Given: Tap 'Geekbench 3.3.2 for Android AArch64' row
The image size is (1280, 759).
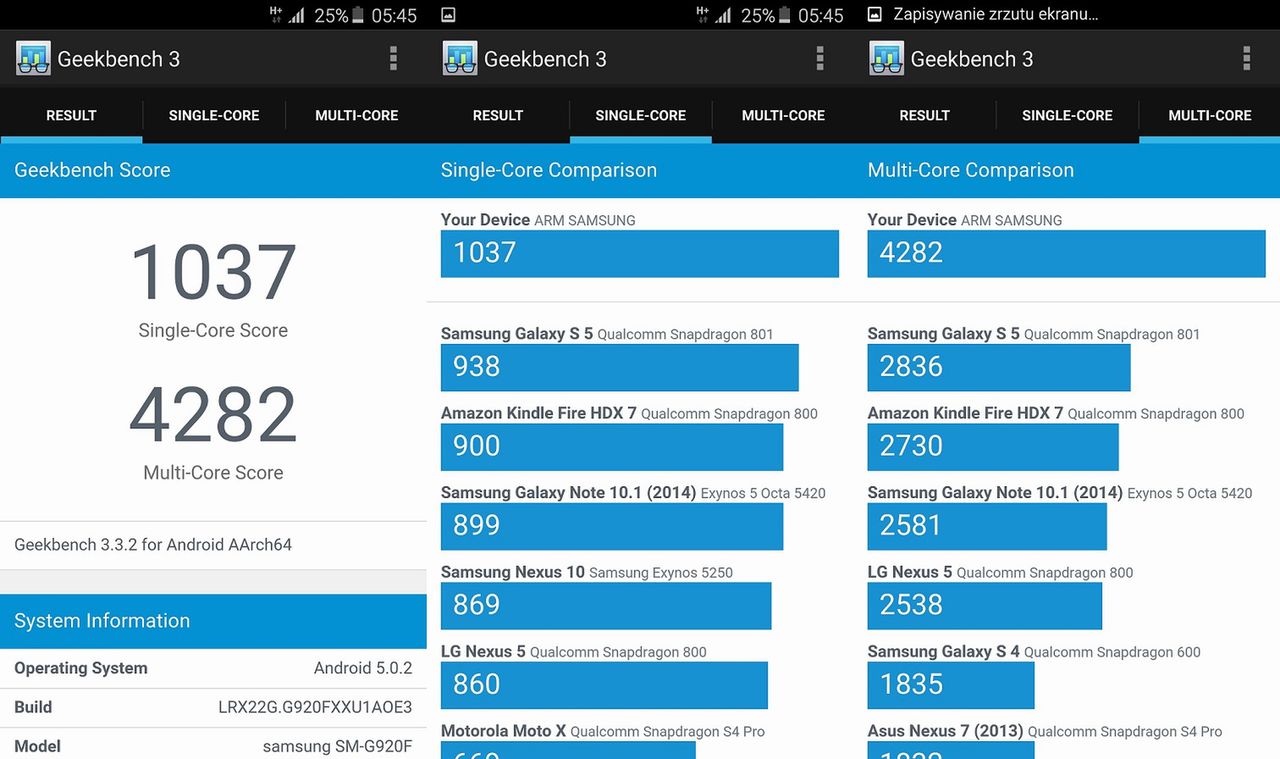Looking at the screenshot, I should (x=213, y=545).
